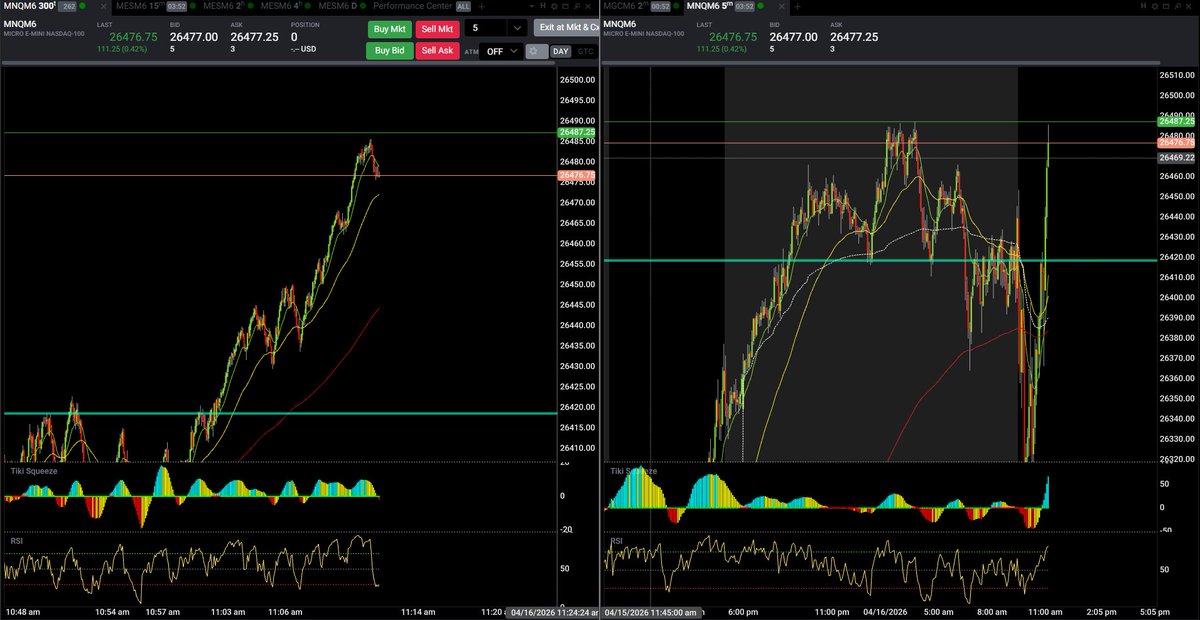Toggle DAY time-in-force
Image resolution: width=1200 pixels, height=620 pixels.
point(561,51)
